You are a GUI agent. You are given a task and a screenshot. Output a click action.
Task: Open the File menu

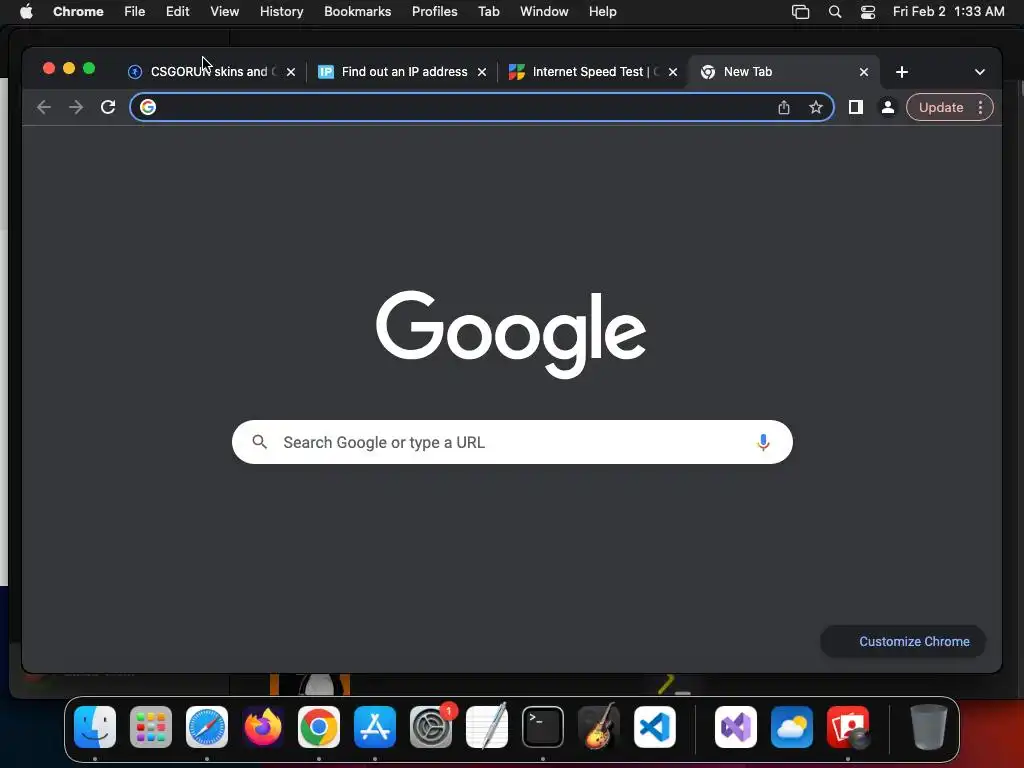coord(135,12)
